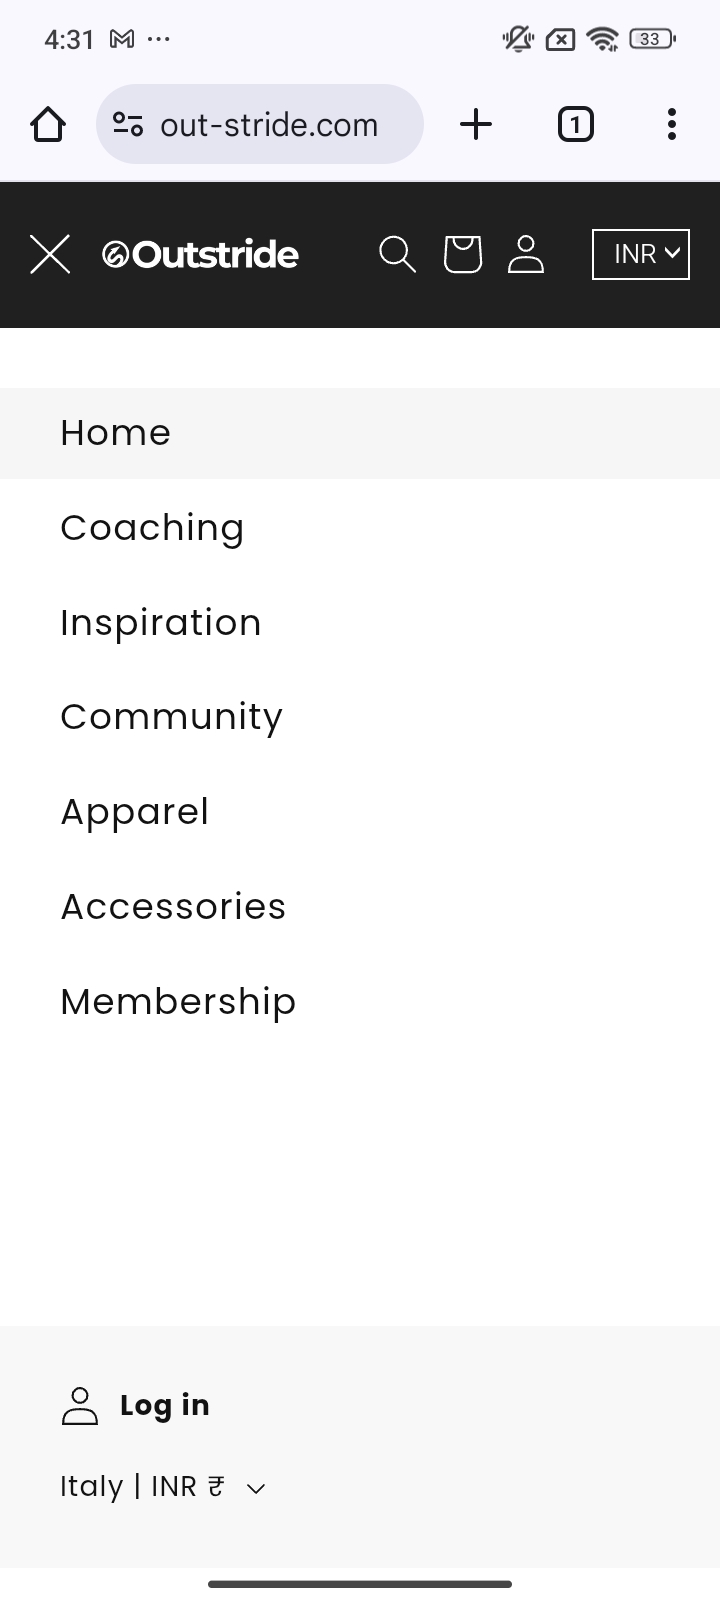Open the Inspiration menu item
Screen dimensions: 720x1600
point(161,622)
